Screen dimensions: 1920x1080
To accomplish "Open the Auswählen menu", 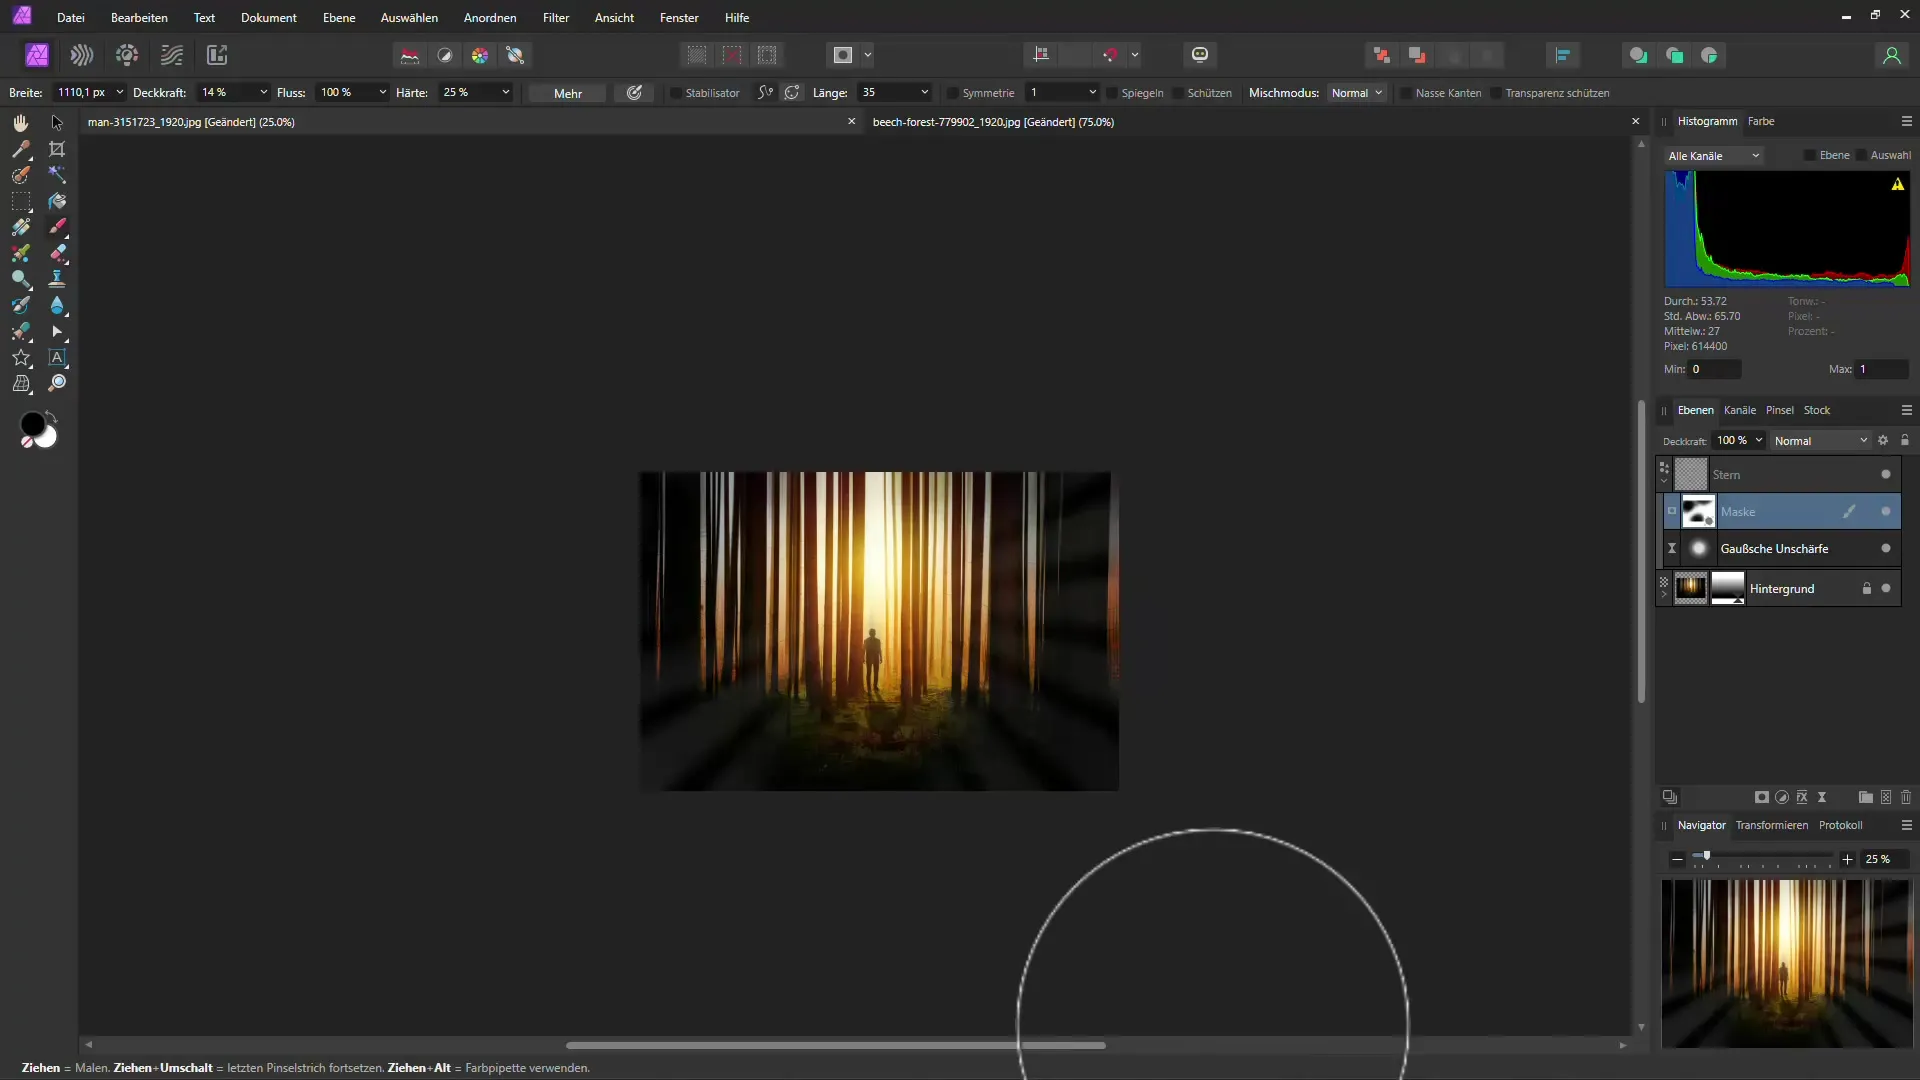I will tap(409, 18).
